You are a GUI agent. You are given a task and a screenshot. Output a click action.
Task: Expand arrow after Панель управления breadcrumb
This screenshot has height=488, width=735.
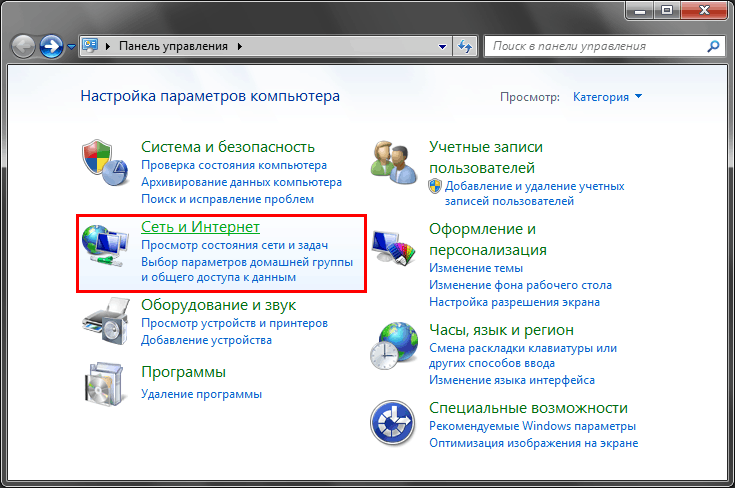[x=240, y=46]
